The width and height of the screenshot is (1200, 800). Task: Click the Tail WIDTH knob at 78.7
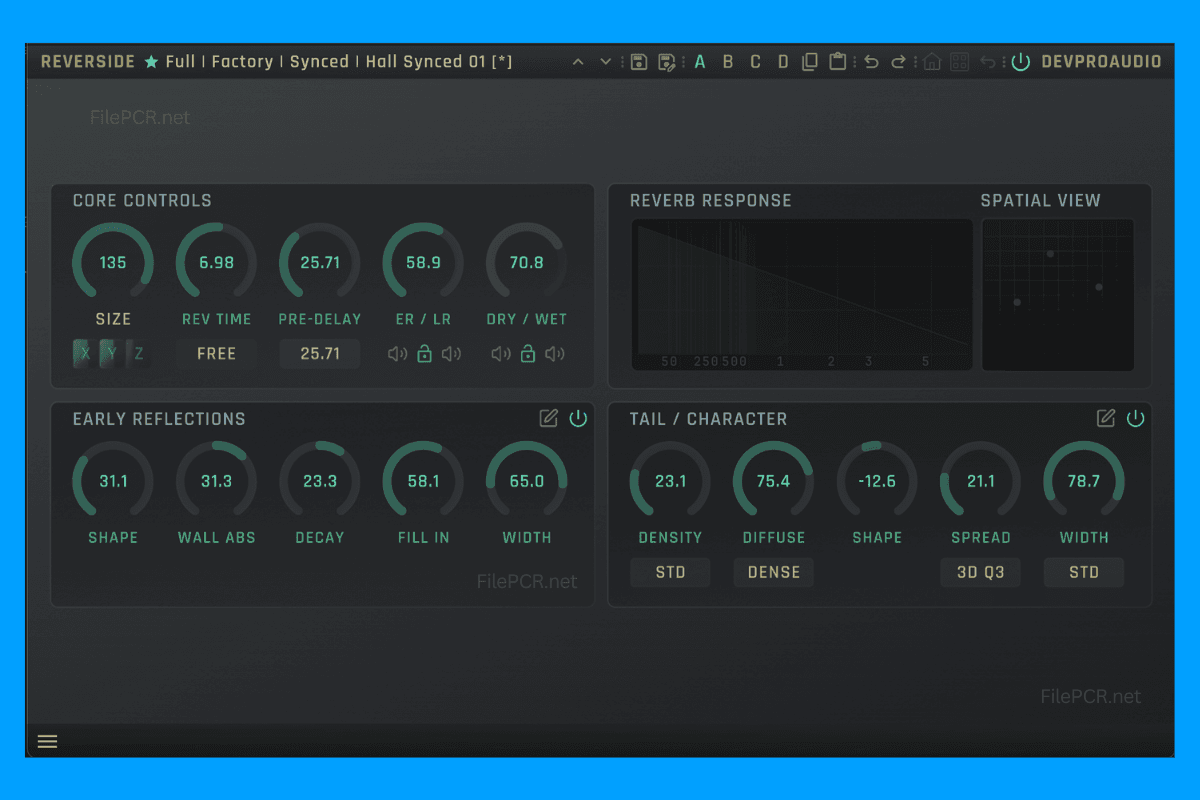(x=1084, y=481)
